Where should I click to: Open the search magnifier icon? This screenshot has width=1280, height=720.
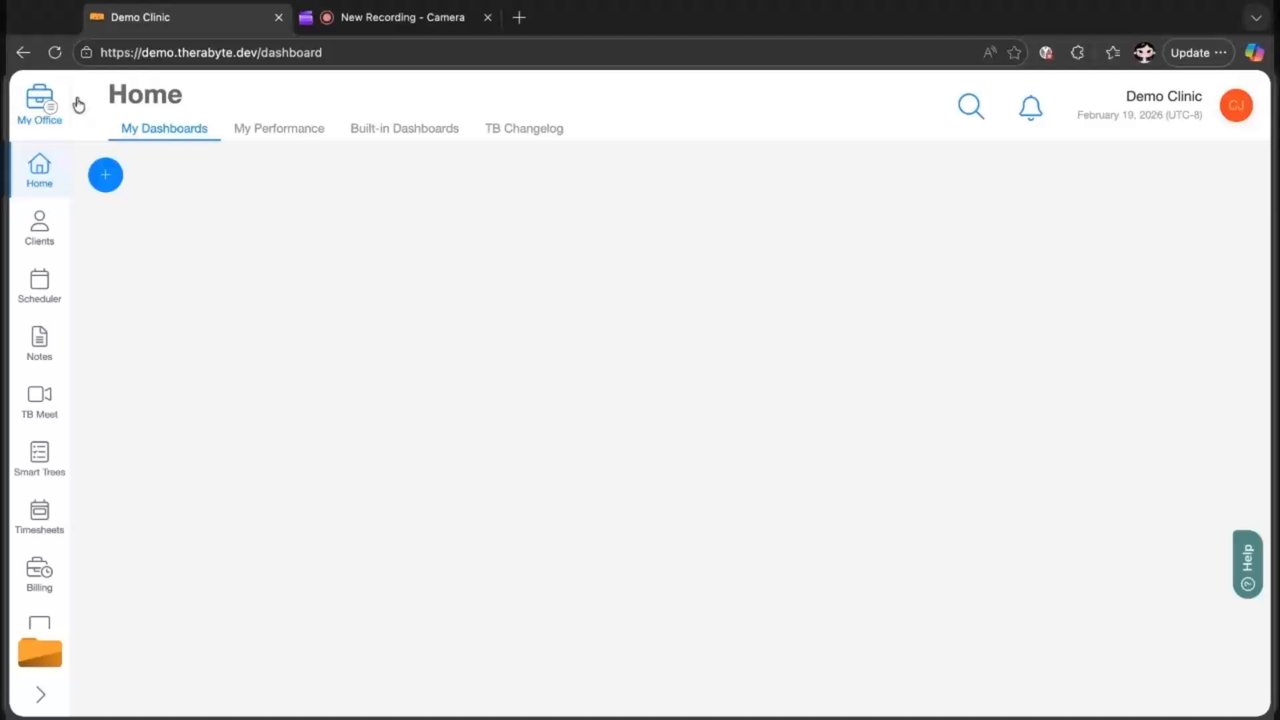coord(971,106)
